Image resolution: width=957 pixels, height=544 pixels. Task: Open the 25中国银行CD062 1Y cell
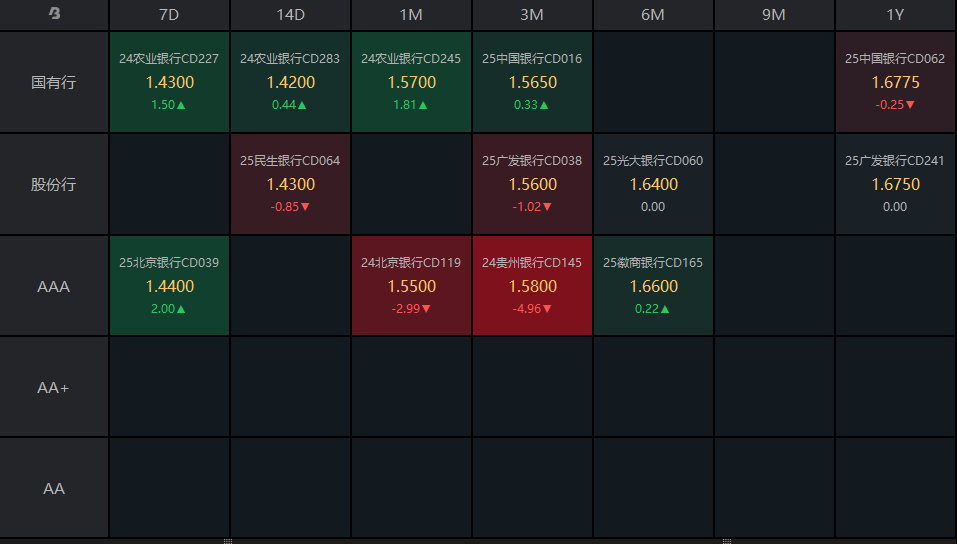(895, 82)
